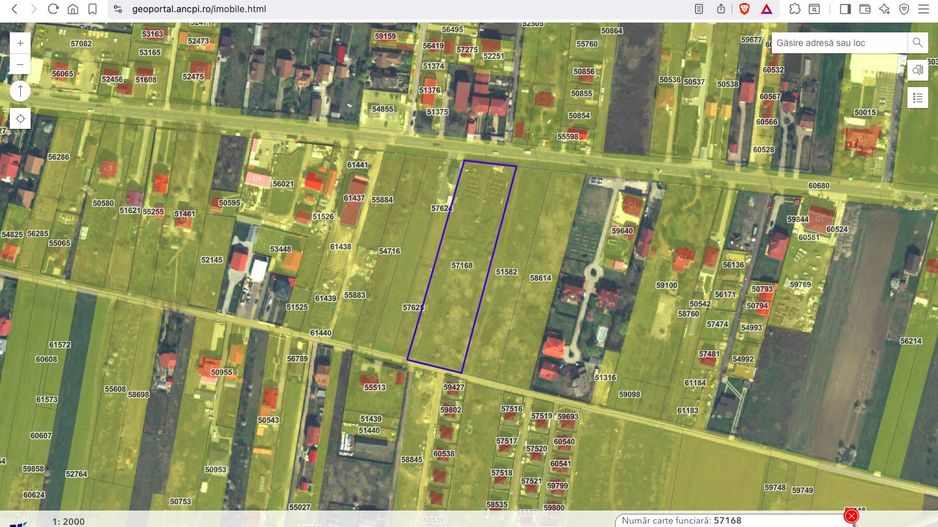Select parcel labeled 58614
This screenshot has width=938, height=527.
tap(540, 278)
